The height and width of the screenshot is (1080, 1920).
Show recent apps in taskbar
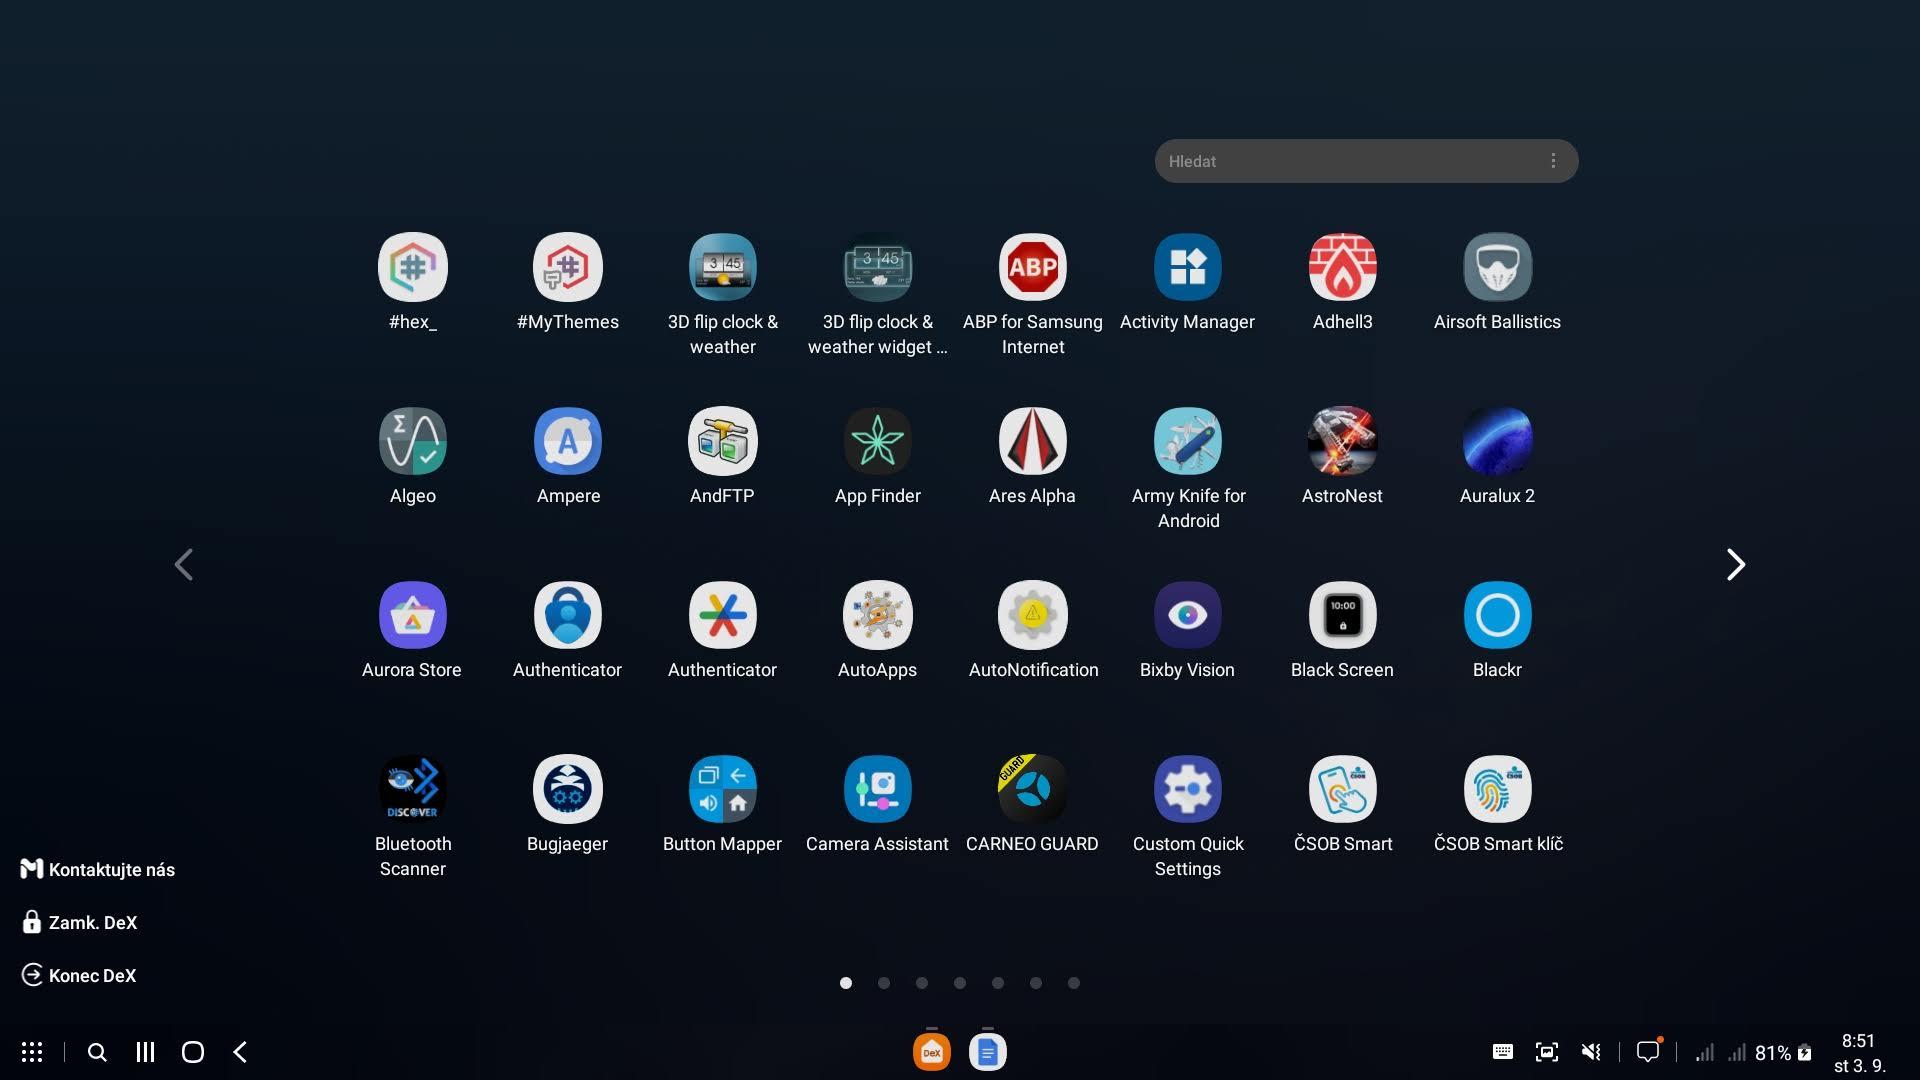145,1052
